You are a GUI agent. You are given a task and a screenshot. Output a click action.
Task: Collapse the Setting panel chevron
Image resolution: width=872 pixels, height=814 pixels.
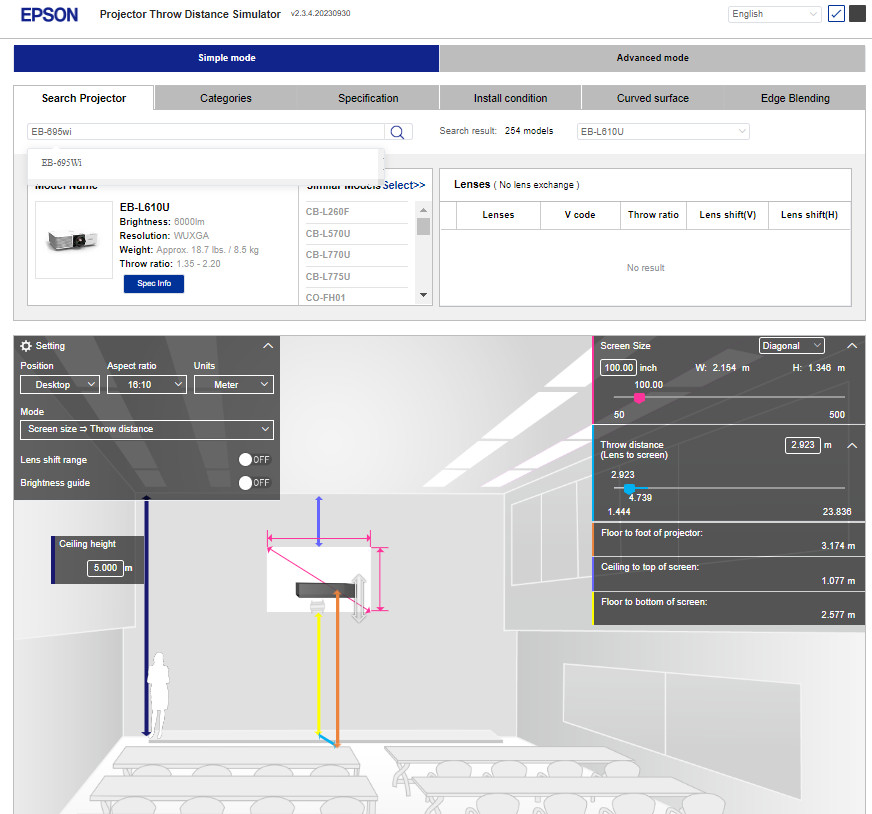[x=267, y=346]
